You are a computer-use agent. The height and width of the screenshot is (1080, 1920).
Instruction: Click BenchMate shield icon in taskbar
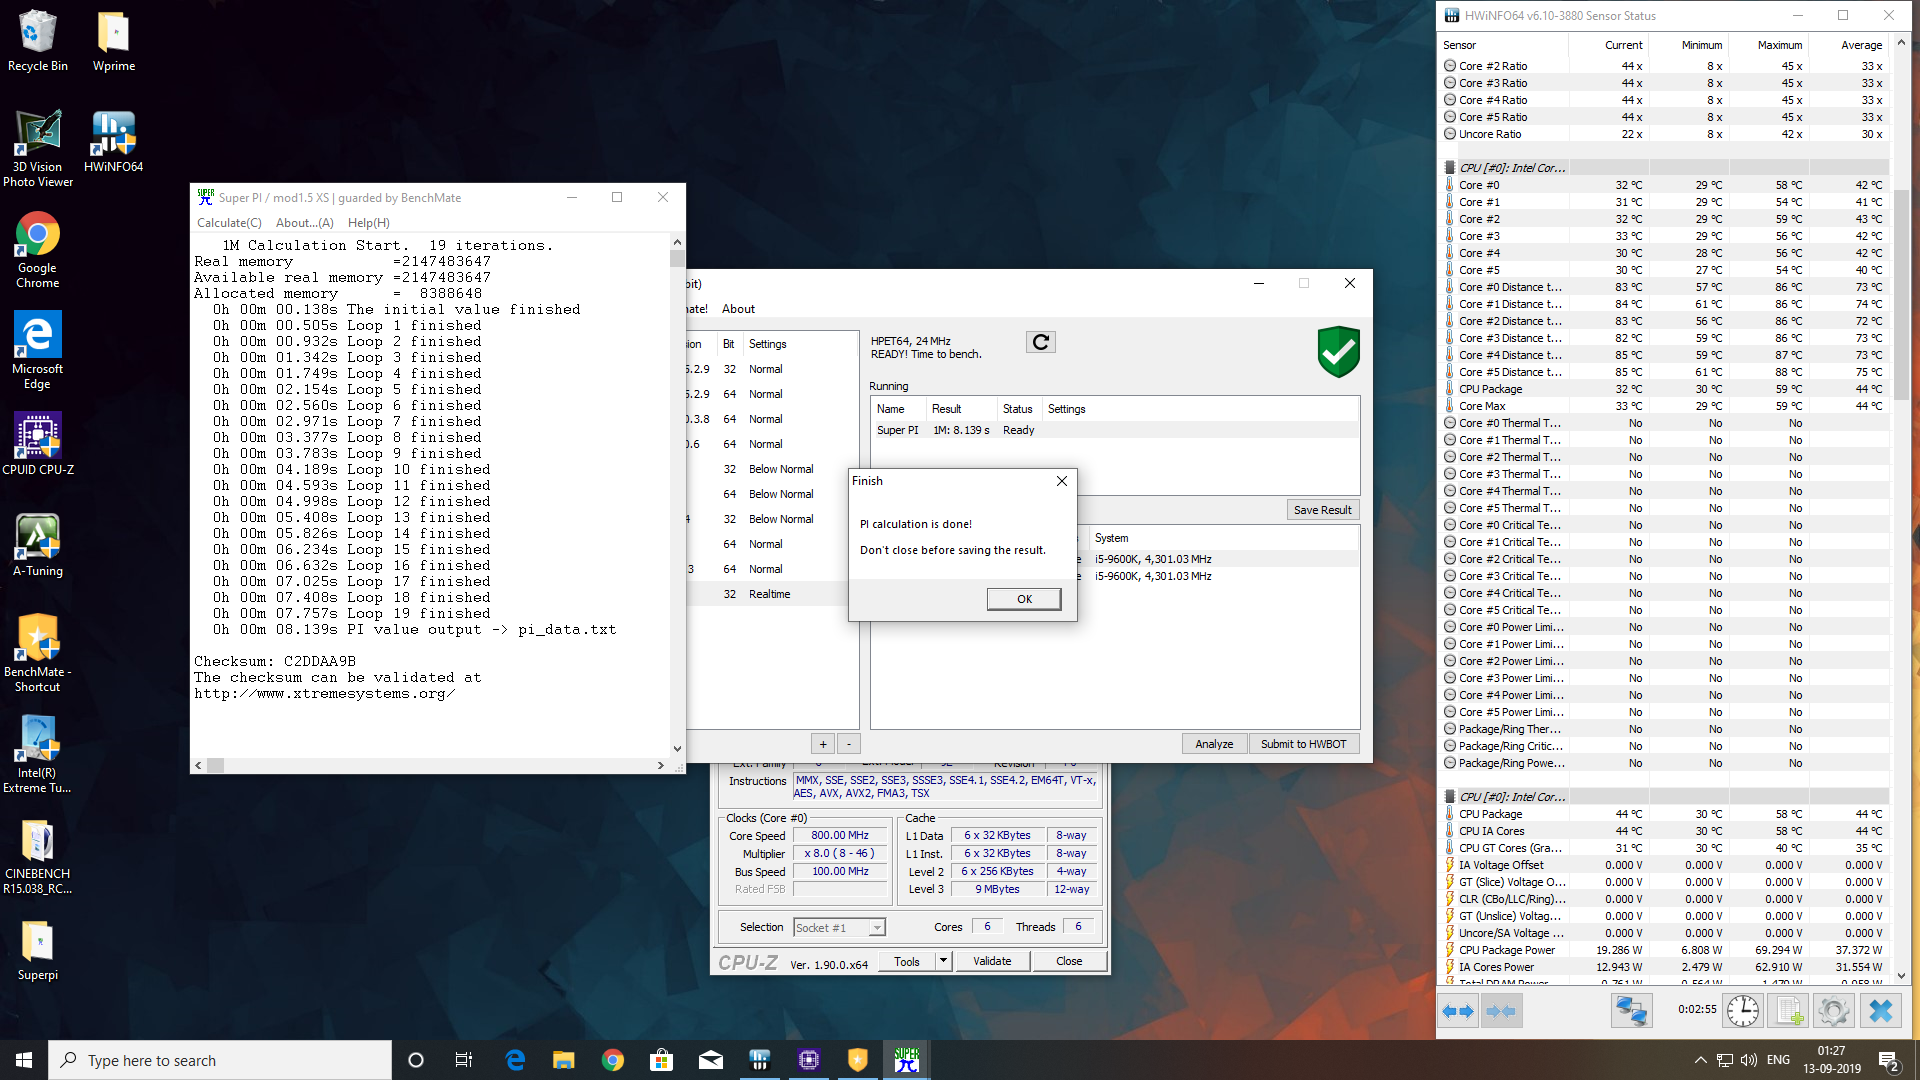pyautogui.click(x=858, y=1060)
